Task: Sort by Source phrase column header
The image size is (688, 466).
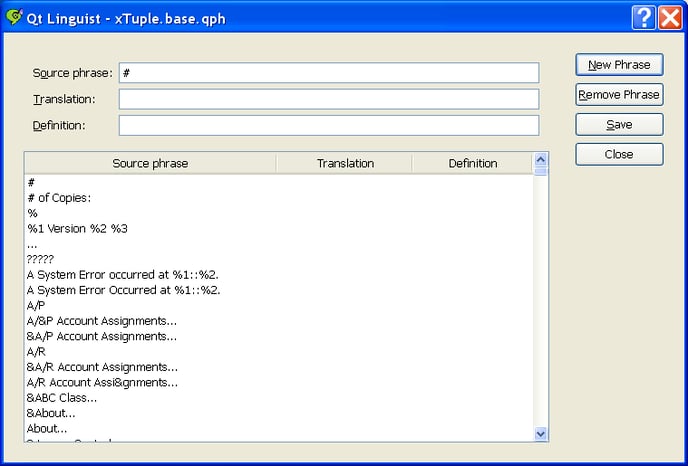Action: click(x=150, y=163)
